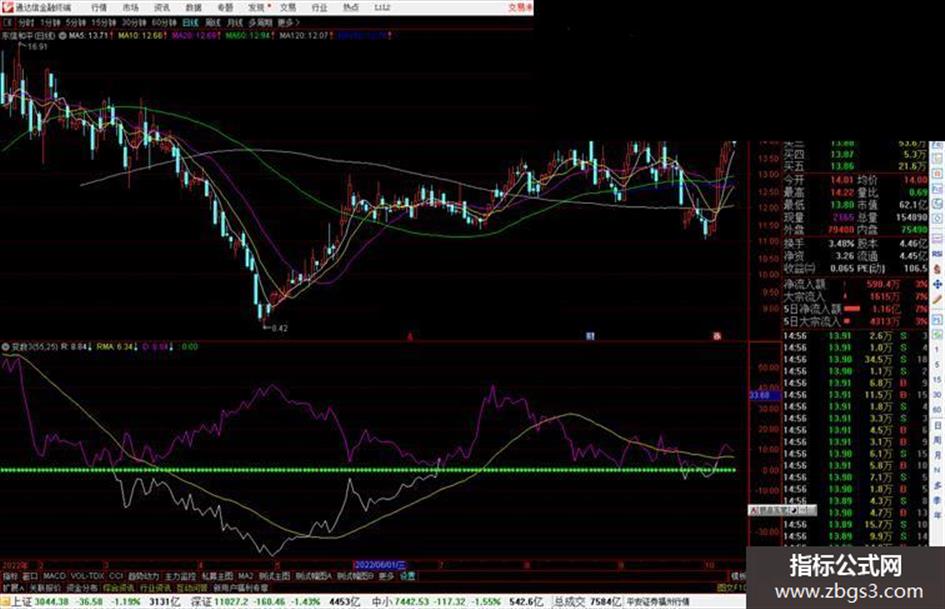Open the 多周期 multi-period view
Viewport: 945px width, 609px height.
(x=260, y=22)
